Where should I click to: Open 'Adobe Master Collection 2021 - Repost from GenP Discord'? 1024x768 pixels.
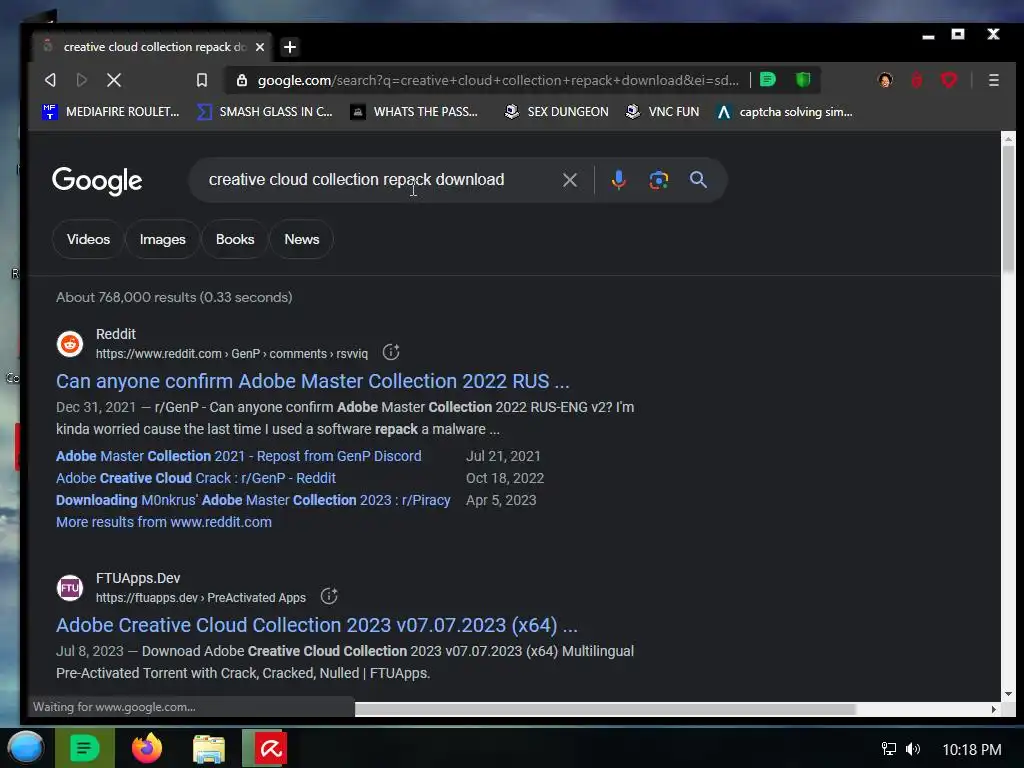click(x=238, y=456)
